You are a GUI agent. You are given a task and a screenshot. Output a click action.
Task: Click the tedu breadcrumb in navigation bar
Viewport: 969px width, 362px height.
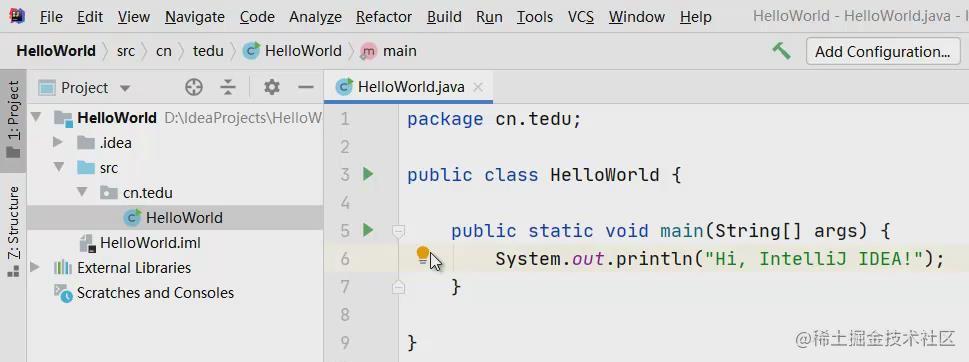pyautogui.click(x=208, y=51)
